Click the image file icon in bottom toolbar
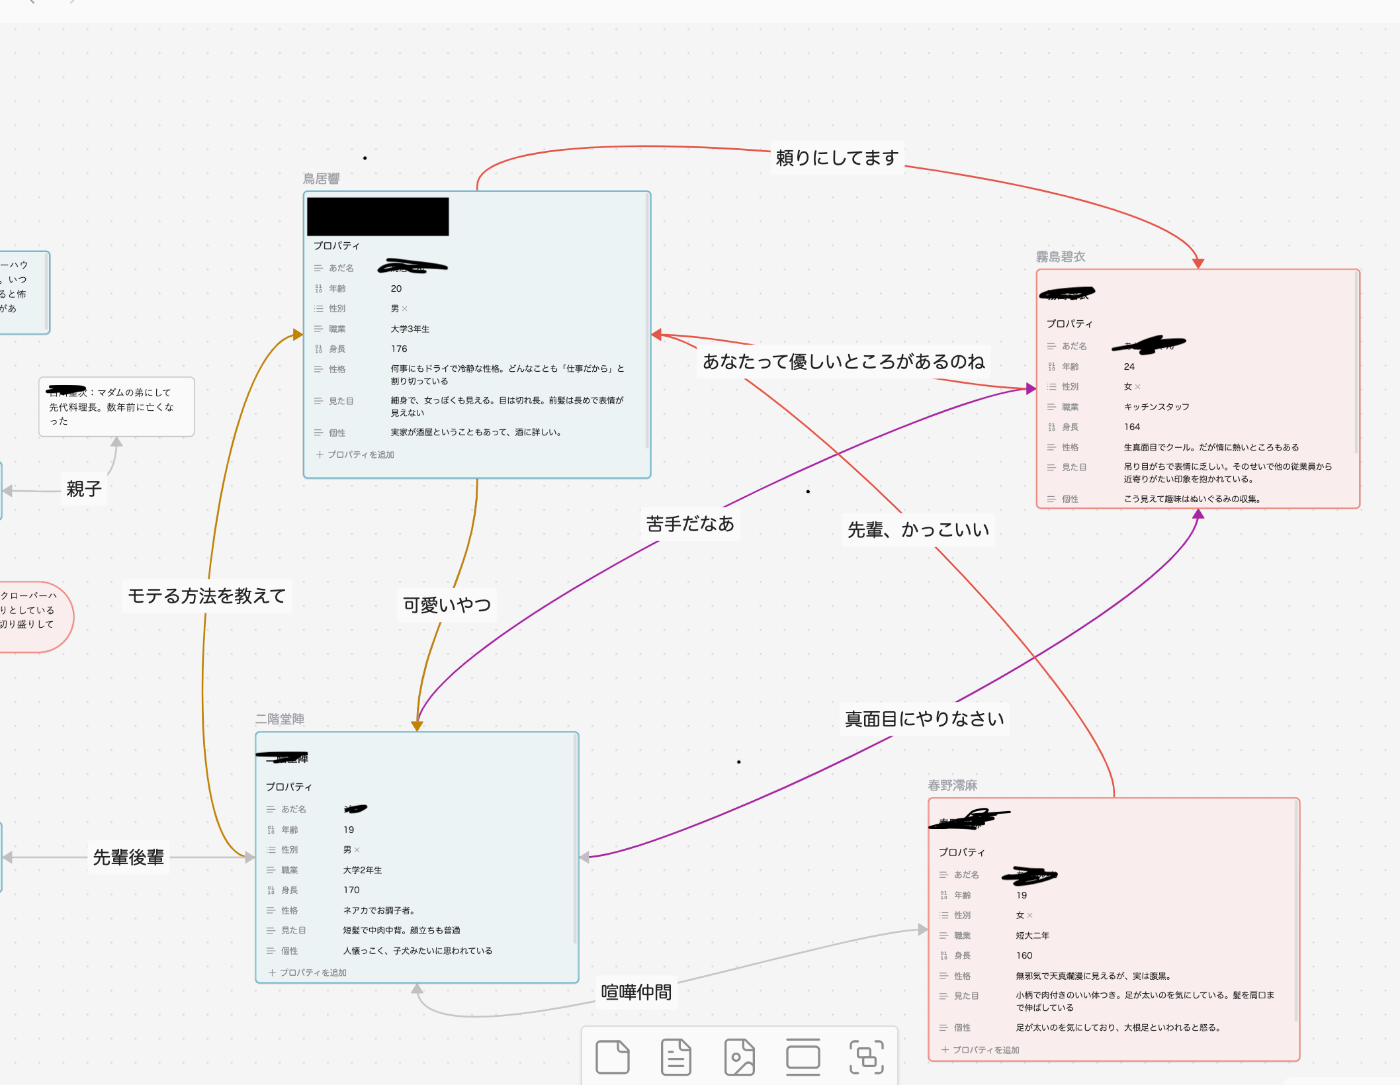Image resolution: width=1400 pixels, height=1085 pixels. [739, 1057]
